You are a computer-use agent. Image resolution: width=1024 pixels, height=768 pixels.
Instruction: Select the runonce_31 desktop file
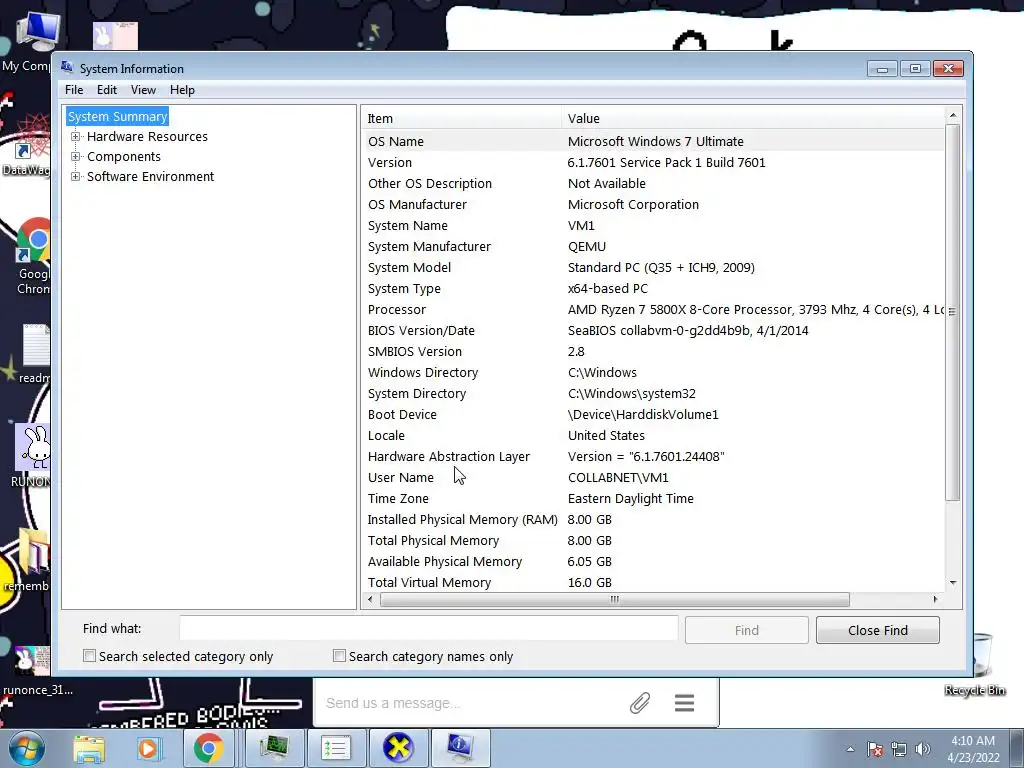pyautogui.click(x=37, y=671)
